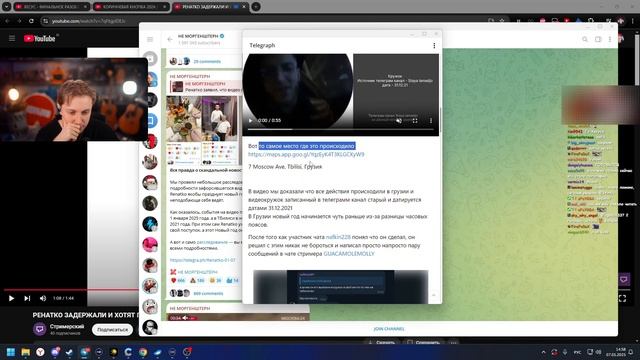
Task: Open Telegram channel three-dot menu
Action: pyautogui.click(x=610, y=39)
